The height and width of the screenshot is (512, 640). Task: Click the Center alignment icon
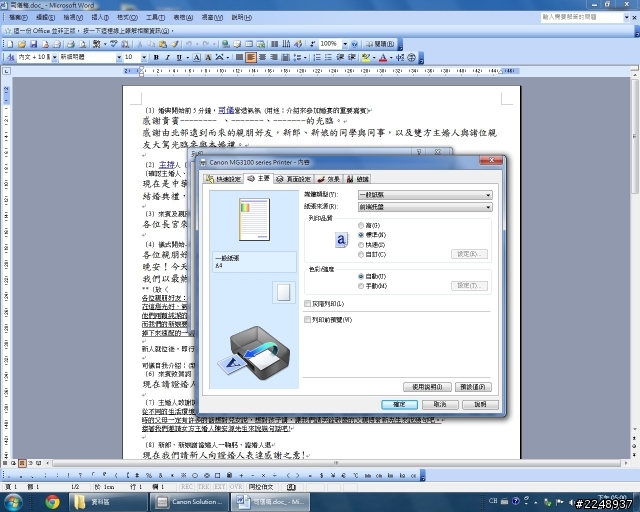click(262, 58)
